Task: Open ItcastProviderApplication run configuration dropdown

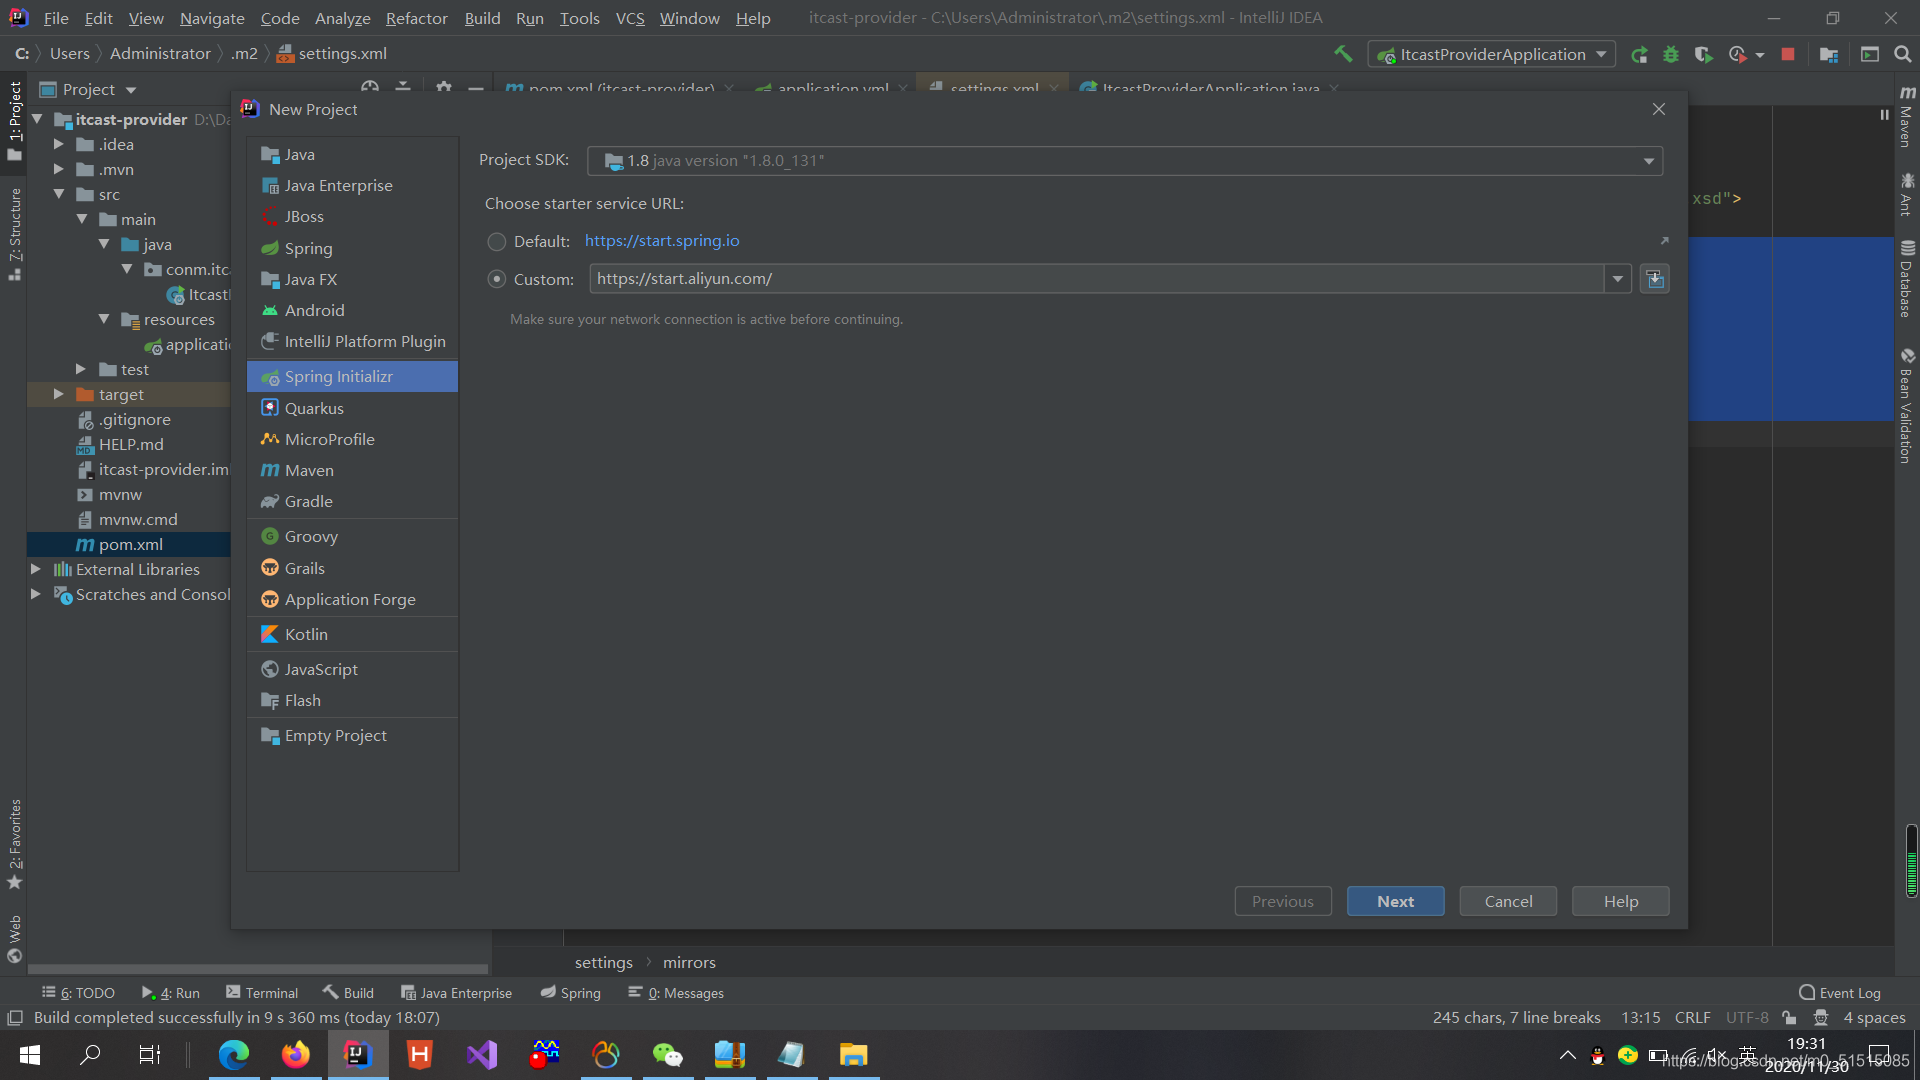Action: point(1491,54)
